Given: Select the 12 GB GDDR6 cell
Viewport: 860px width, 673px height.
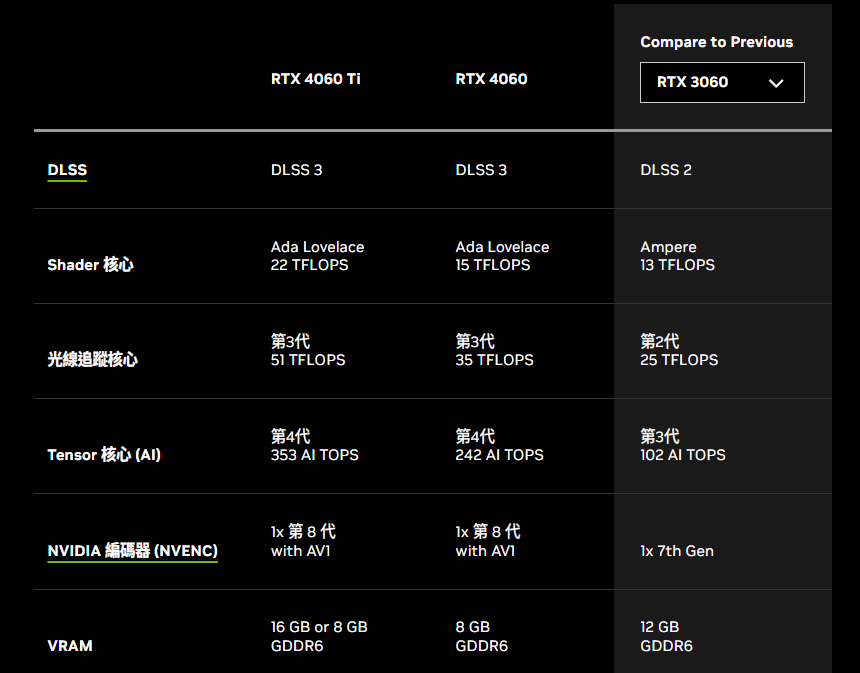Looking at the screenshot, I should [x=666, y=637].
